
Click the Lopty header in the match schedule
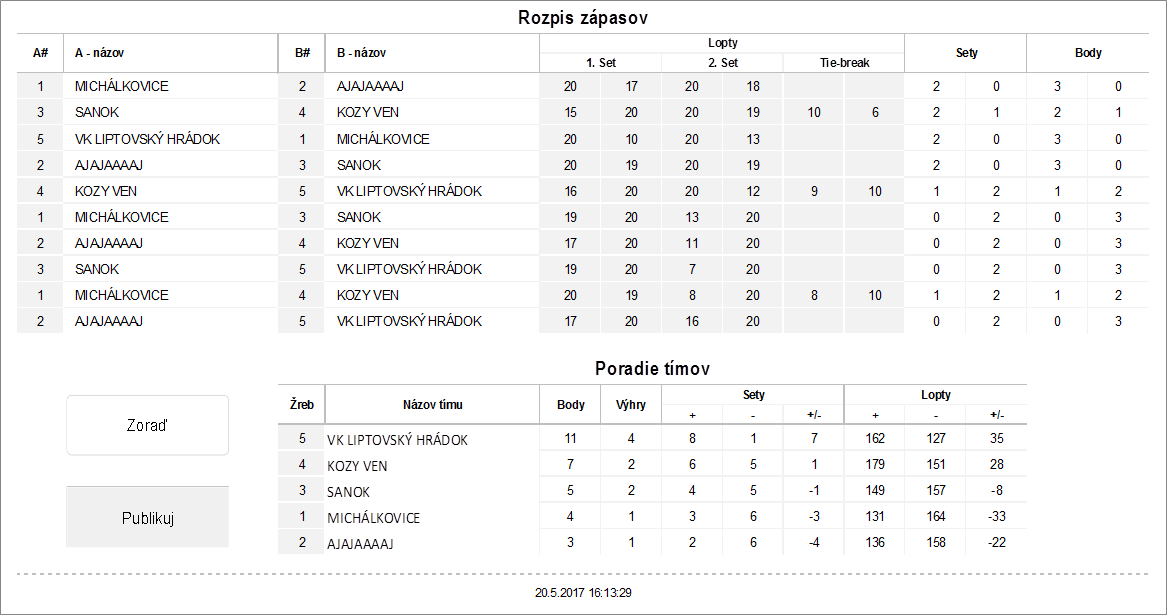pos(722,43)
